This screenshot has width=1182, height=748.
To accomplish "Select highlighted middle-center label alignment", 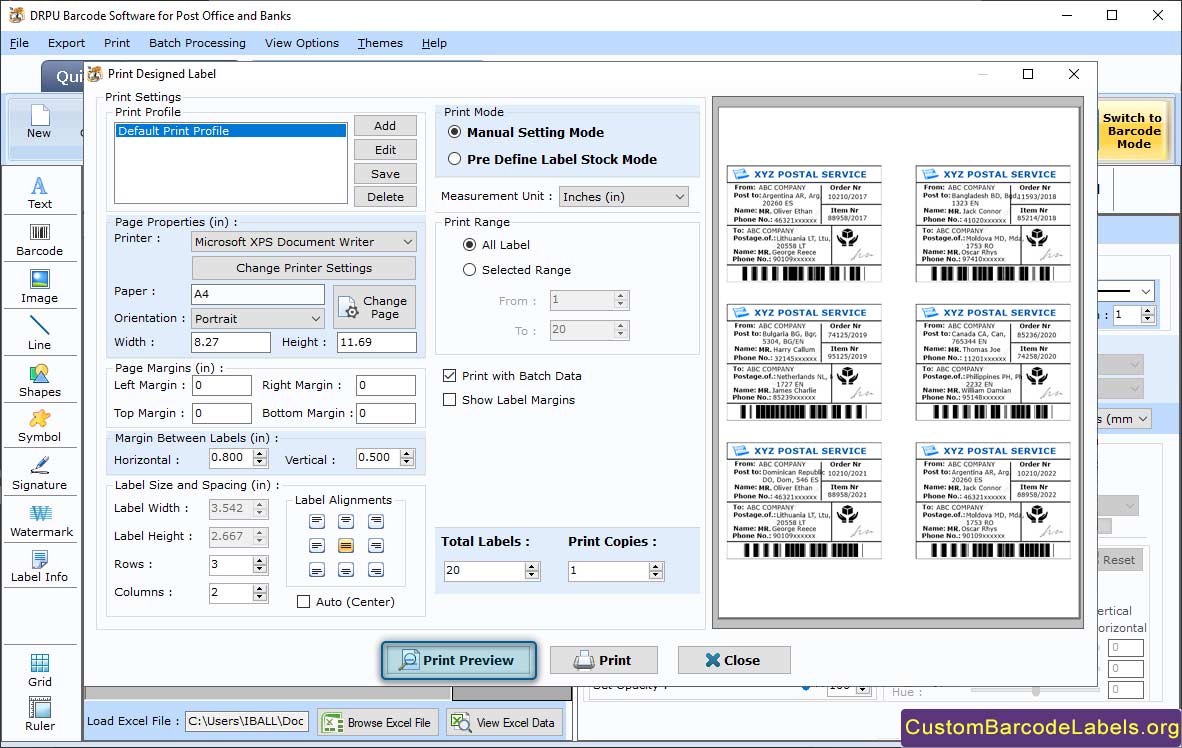I will tap(346, 545).
